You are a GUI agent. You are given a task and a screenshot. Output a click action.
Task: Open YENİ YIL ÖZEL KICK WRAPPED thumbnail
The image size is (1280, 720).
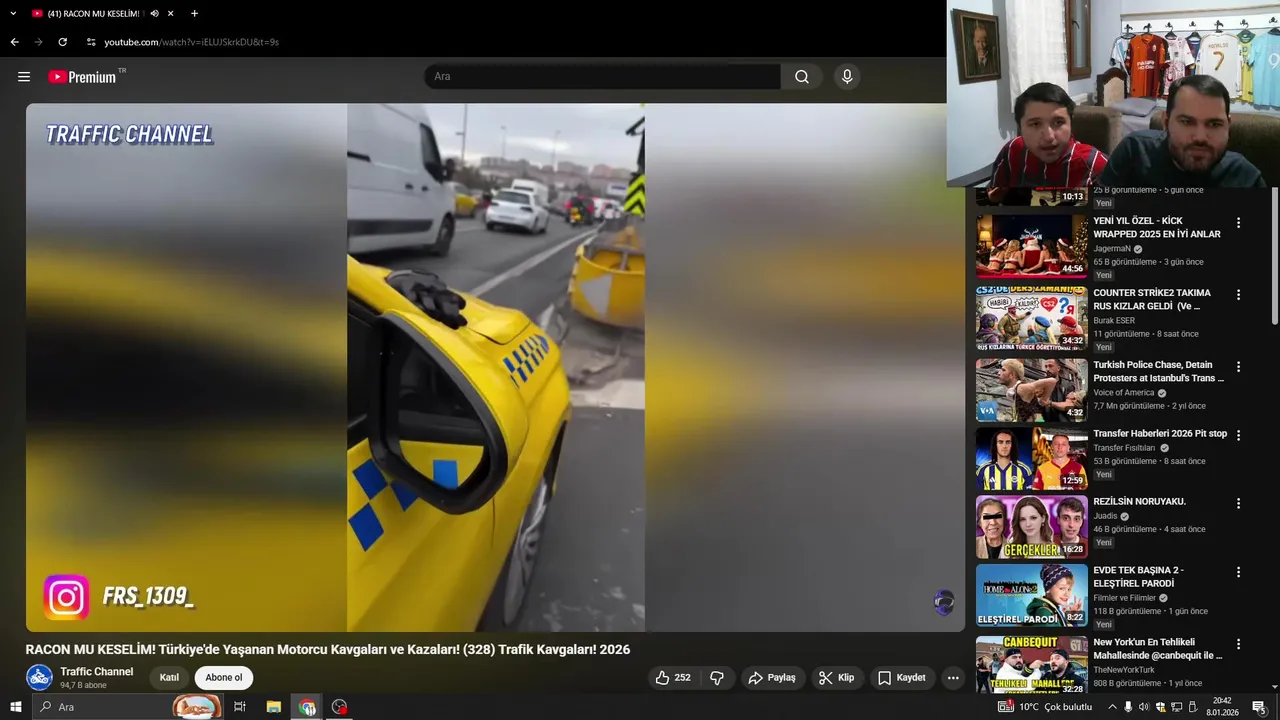tap(1031, 246)
